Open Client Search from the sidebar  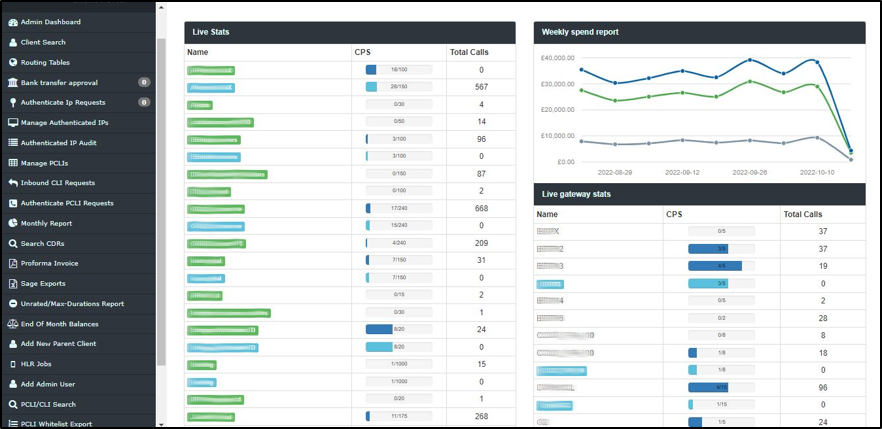[43, 42]
